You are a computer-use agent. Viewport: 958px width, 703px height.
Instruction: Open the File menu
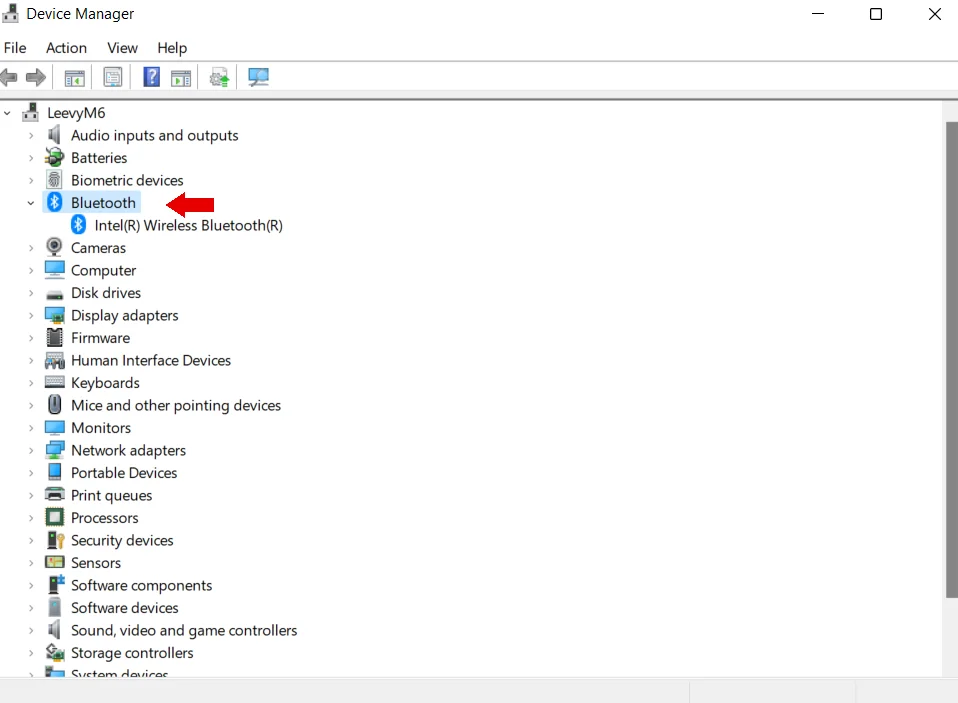(x=15, y=48)
